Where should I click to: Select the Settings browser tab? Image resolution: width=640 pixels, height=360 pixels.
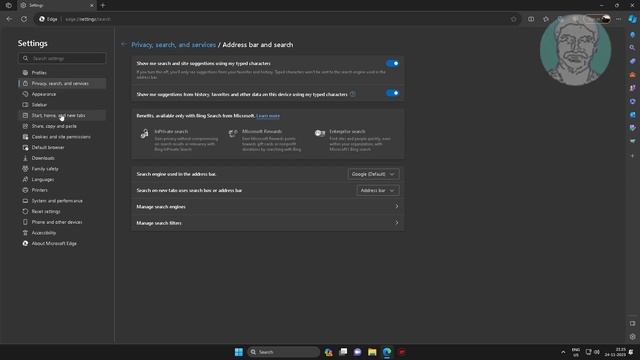pos(56,5)
